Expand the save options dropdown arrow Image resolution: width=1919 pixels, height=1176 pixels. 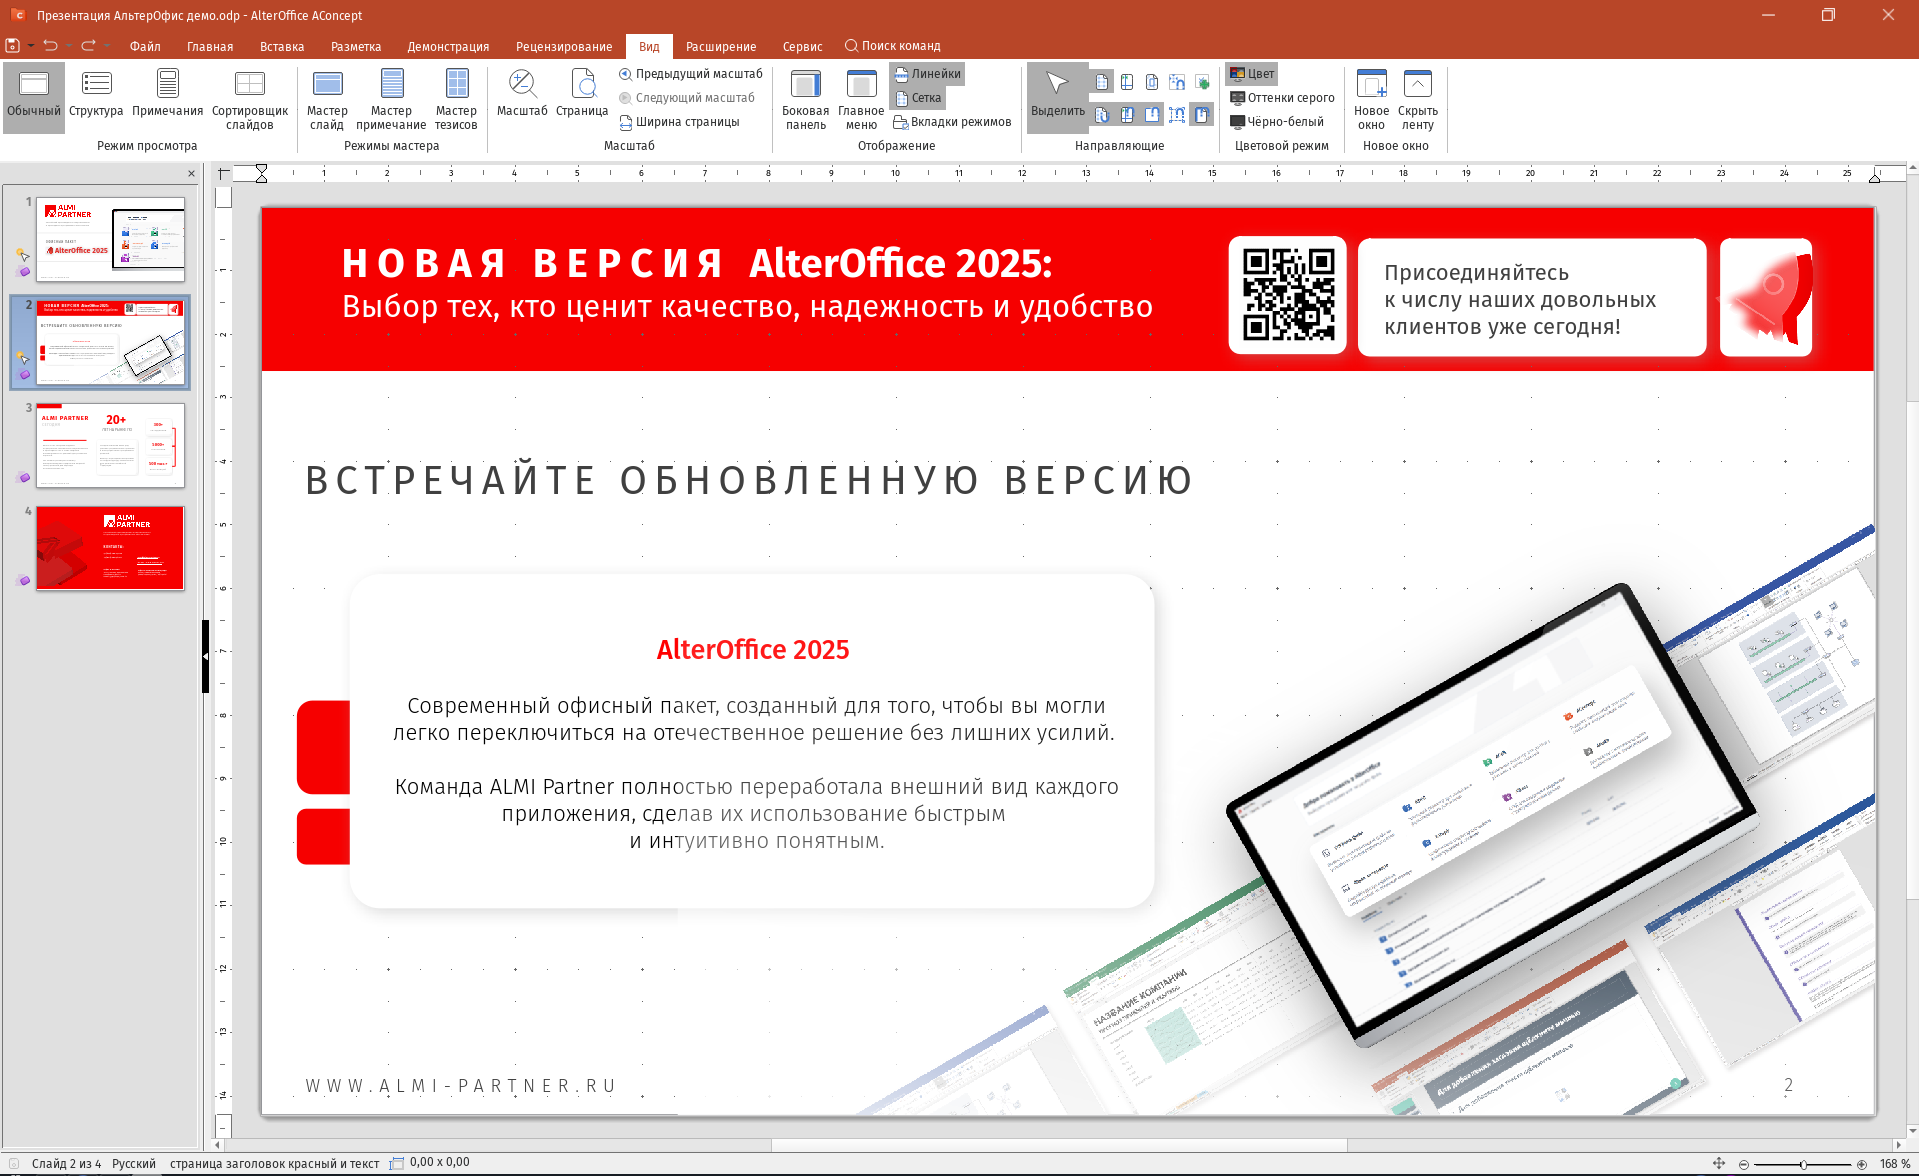30,46
